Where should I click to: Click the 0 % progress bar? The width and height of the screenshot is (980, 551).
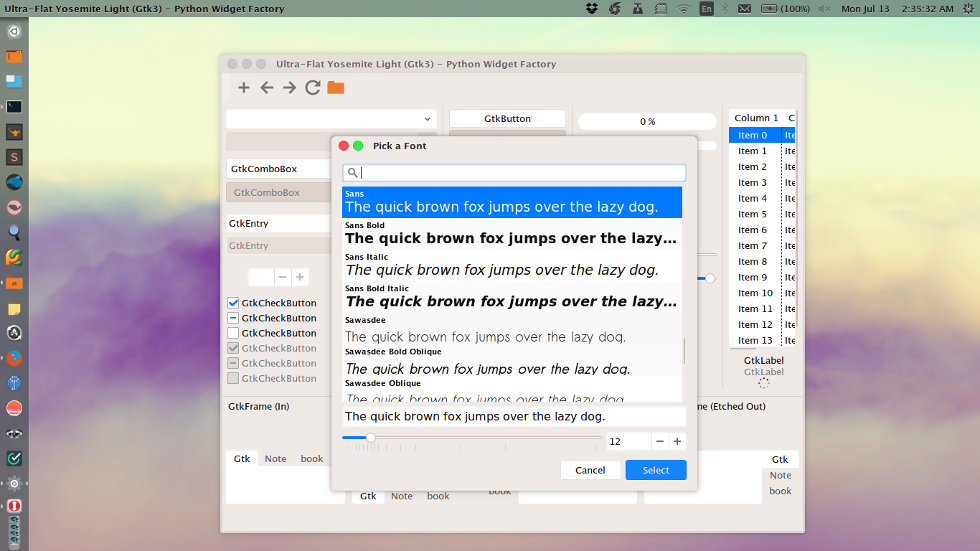tap(647, 121)
